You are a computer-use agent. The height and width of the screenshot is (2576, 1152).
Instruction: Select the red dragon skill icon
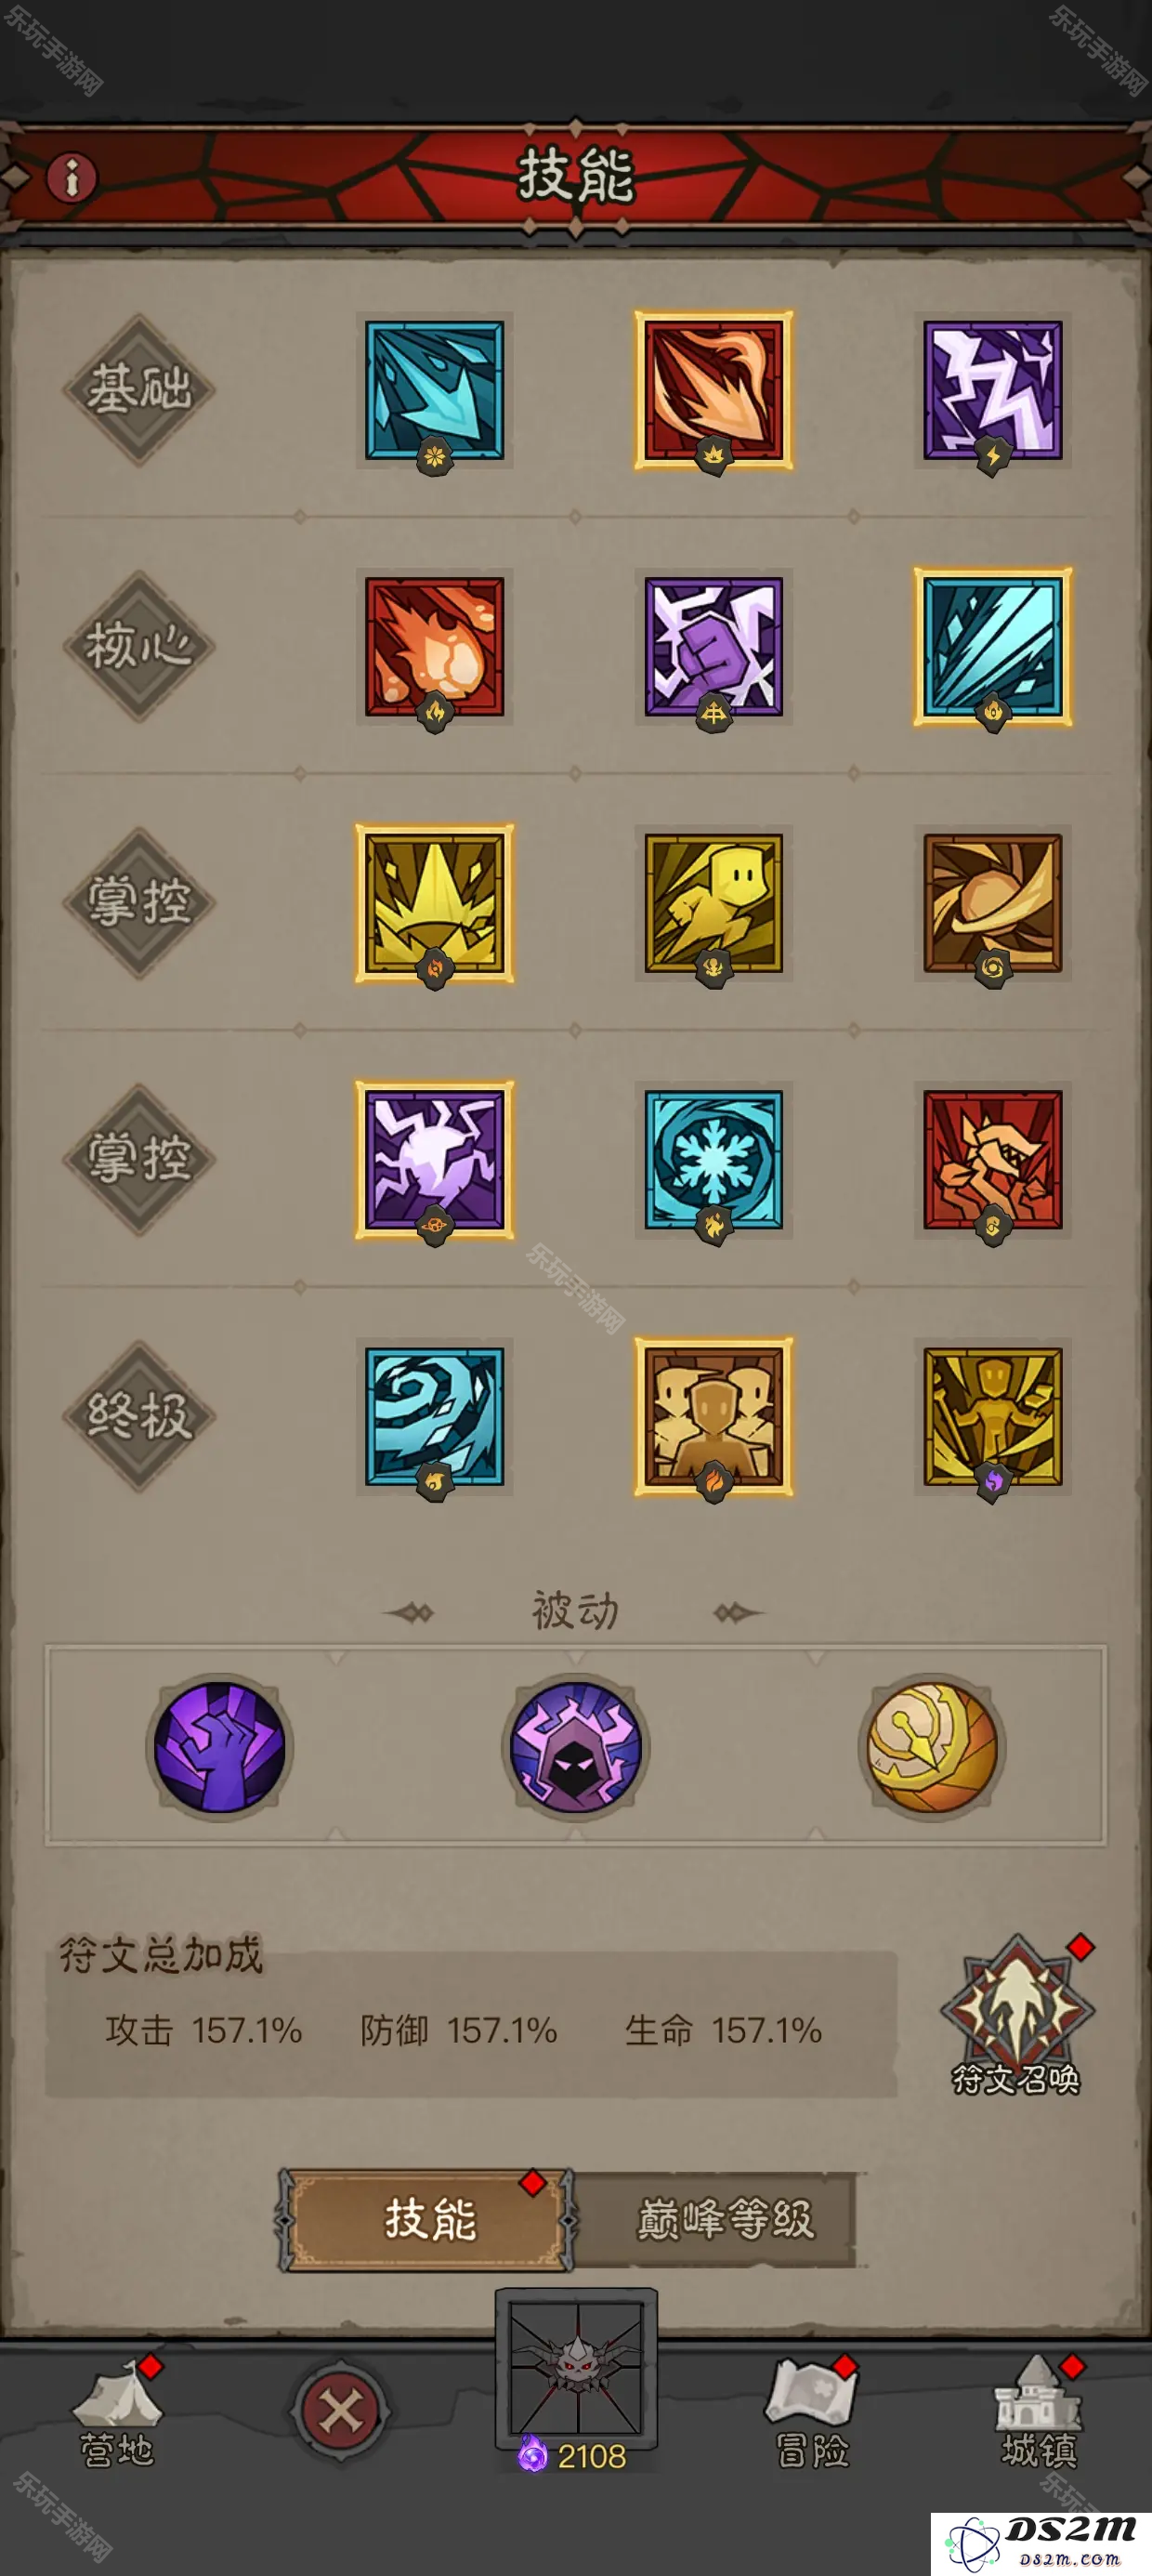pos(992,1160)
